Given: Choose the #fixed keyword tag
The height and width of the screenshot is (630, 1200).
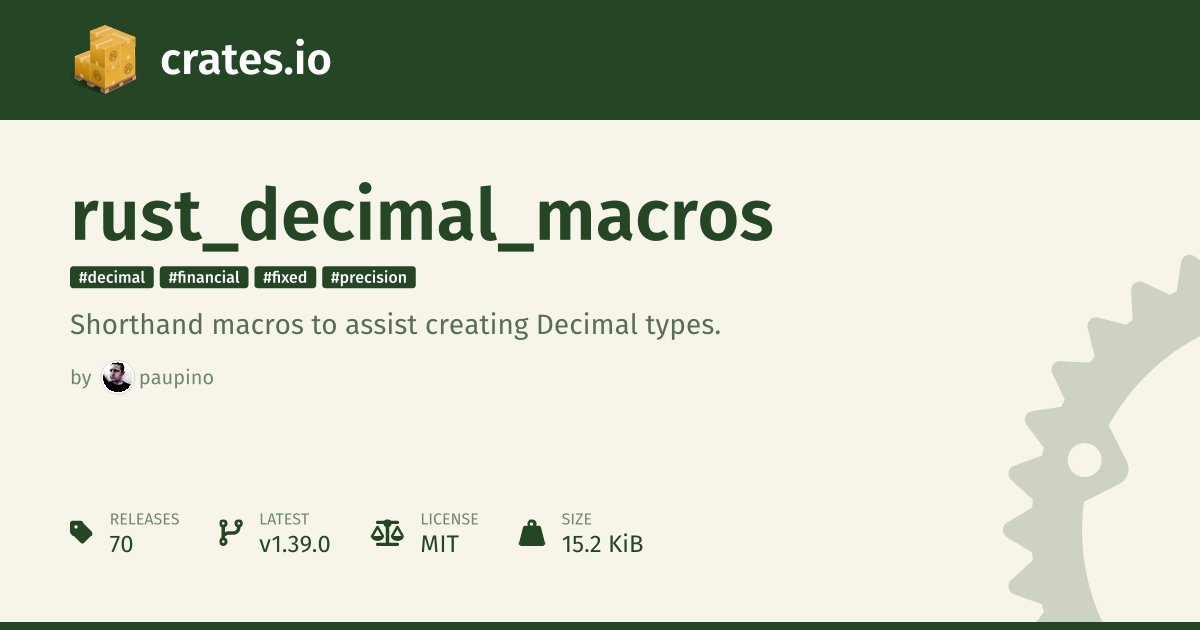Looking at the screenshot, I should coord(285,278).
